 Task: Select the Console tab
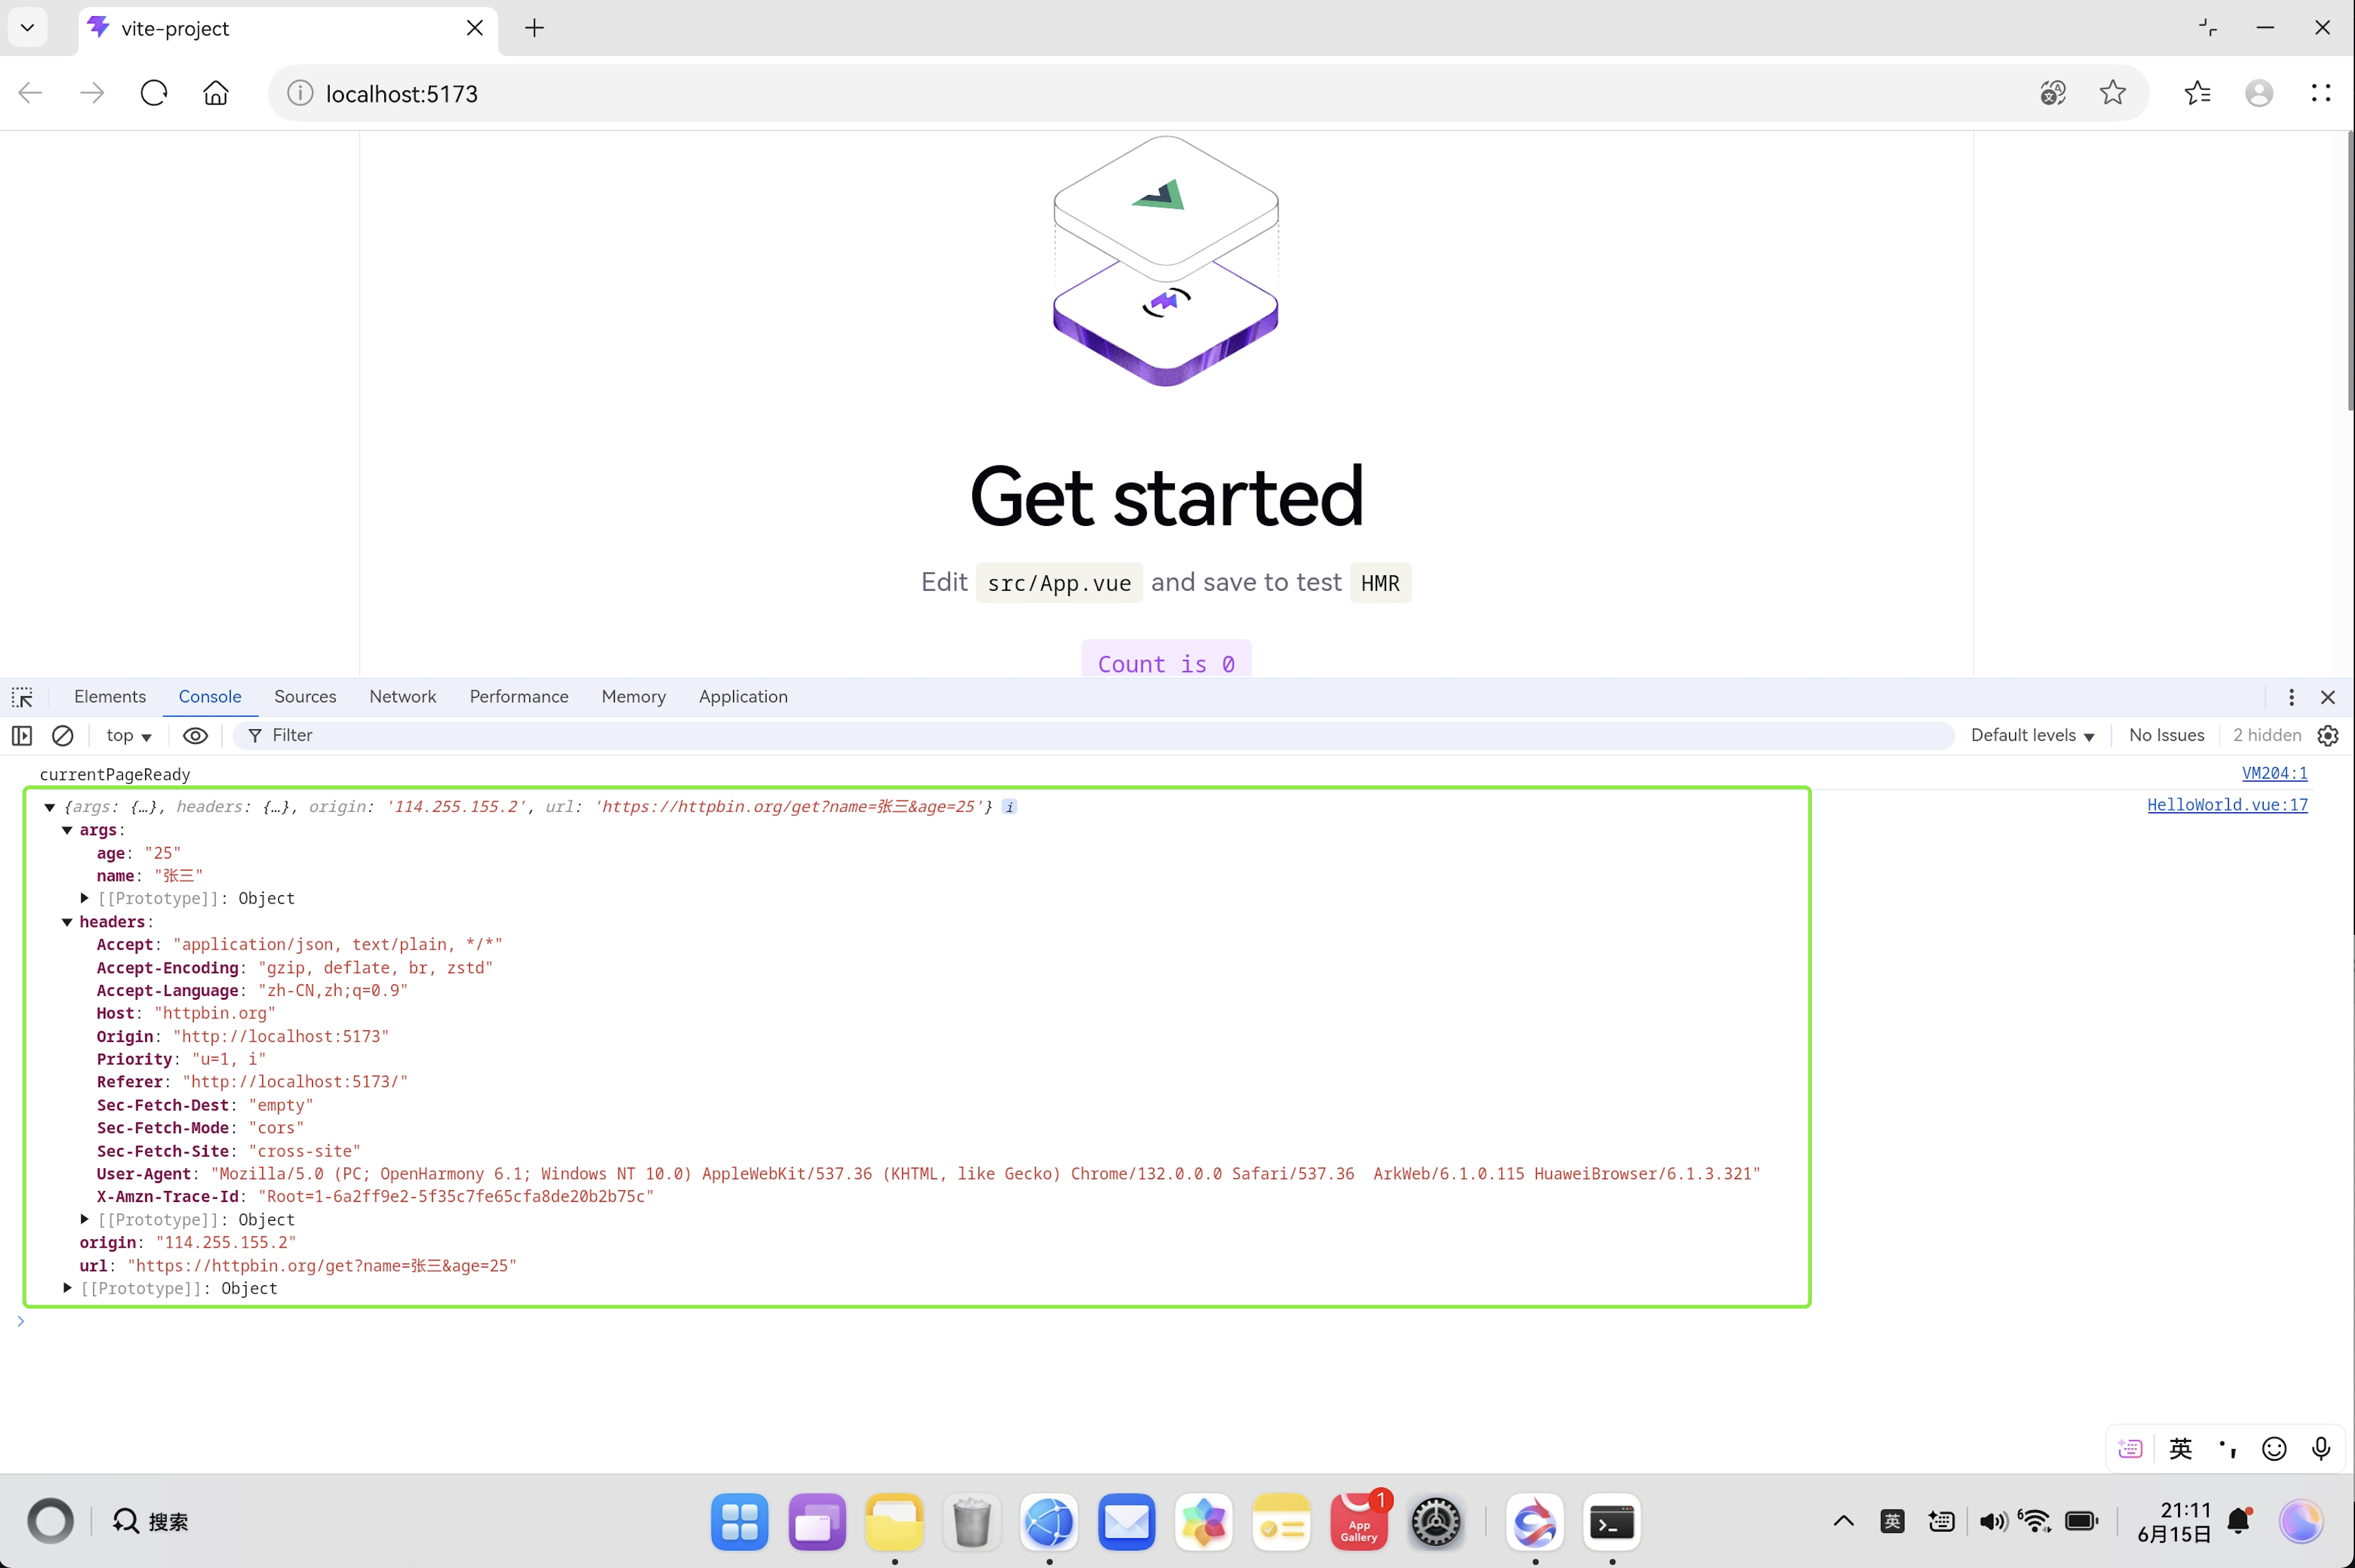(x=210, y=697)
